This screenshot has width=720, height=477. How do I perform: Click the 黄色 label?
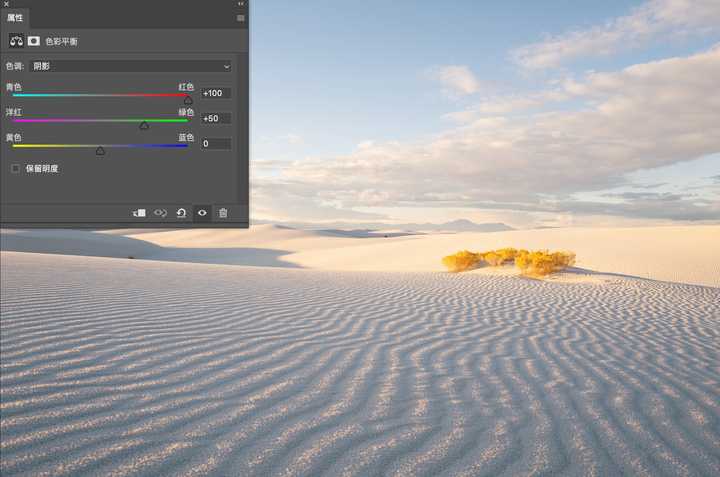[14, 137]
